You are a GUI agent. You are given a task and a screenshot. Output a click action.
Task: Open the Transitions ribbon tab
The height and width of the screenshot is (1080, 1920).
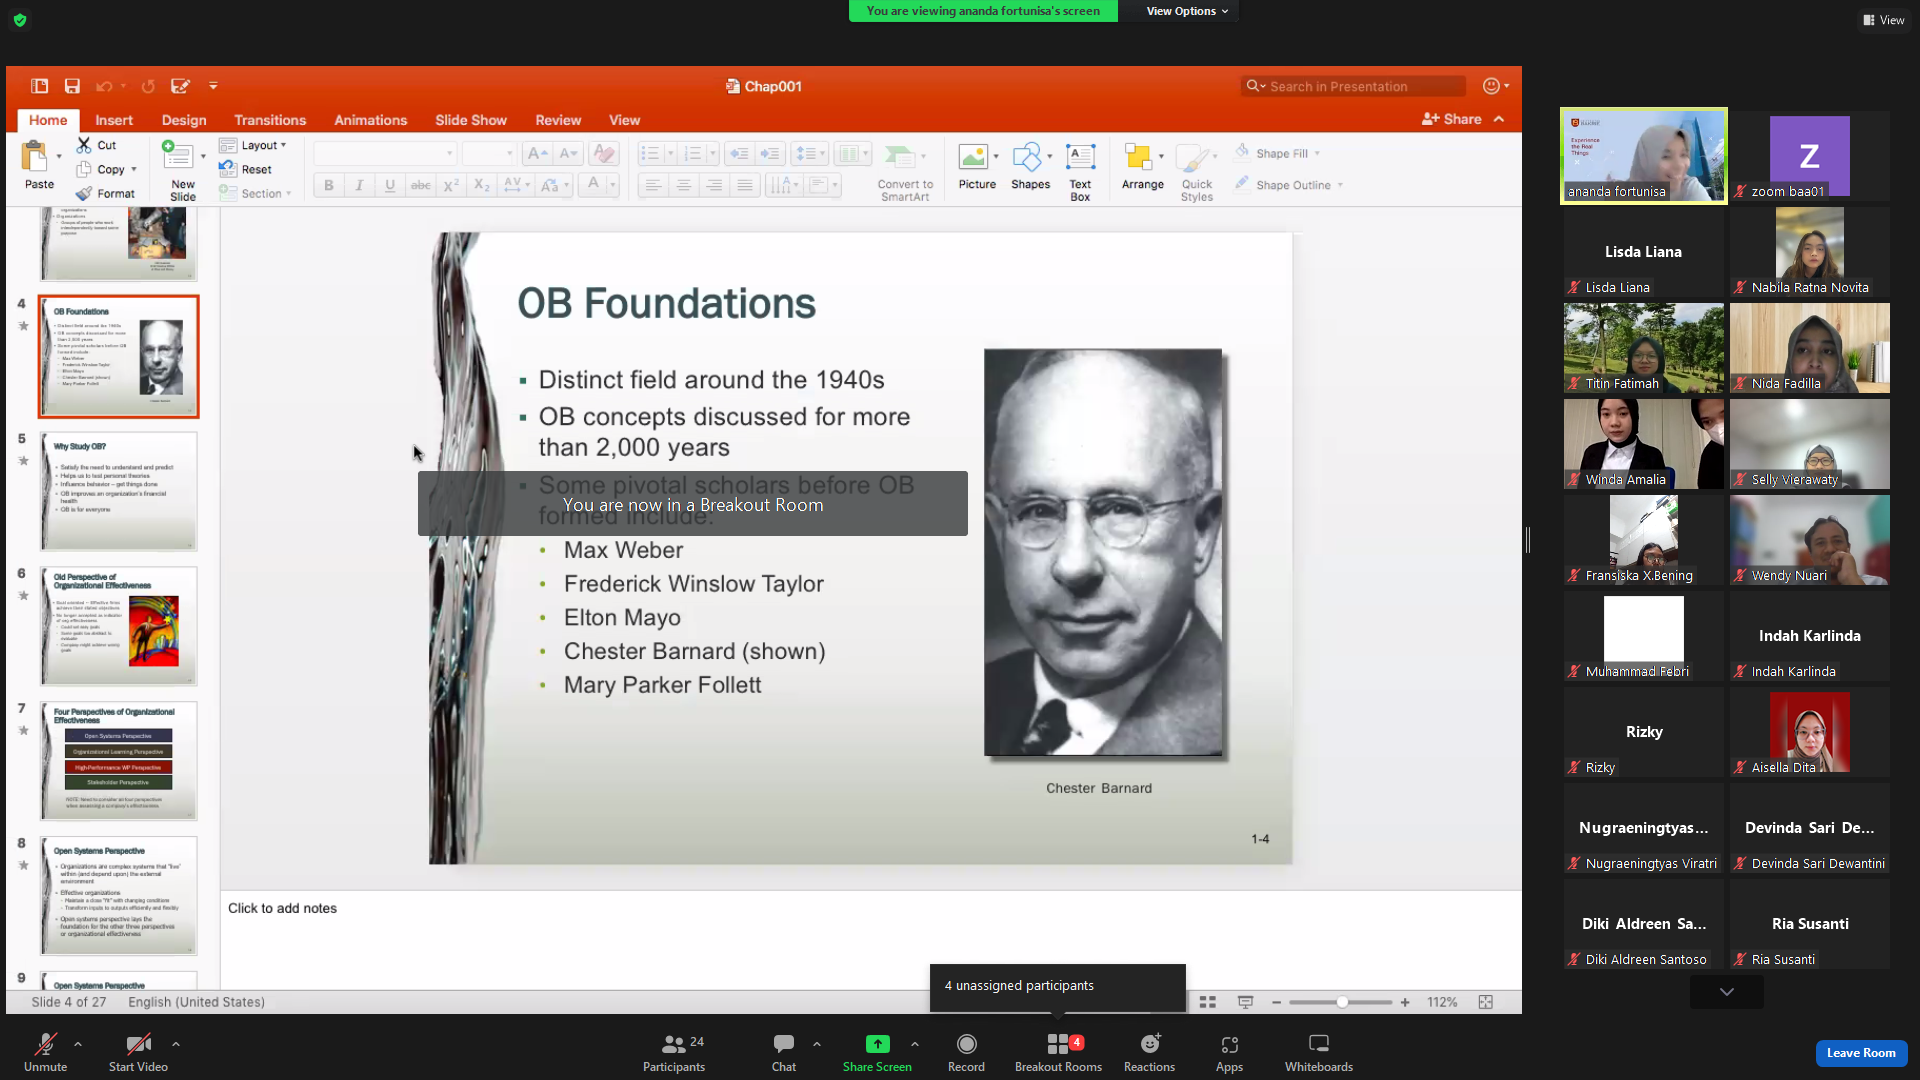coord(270,120)
